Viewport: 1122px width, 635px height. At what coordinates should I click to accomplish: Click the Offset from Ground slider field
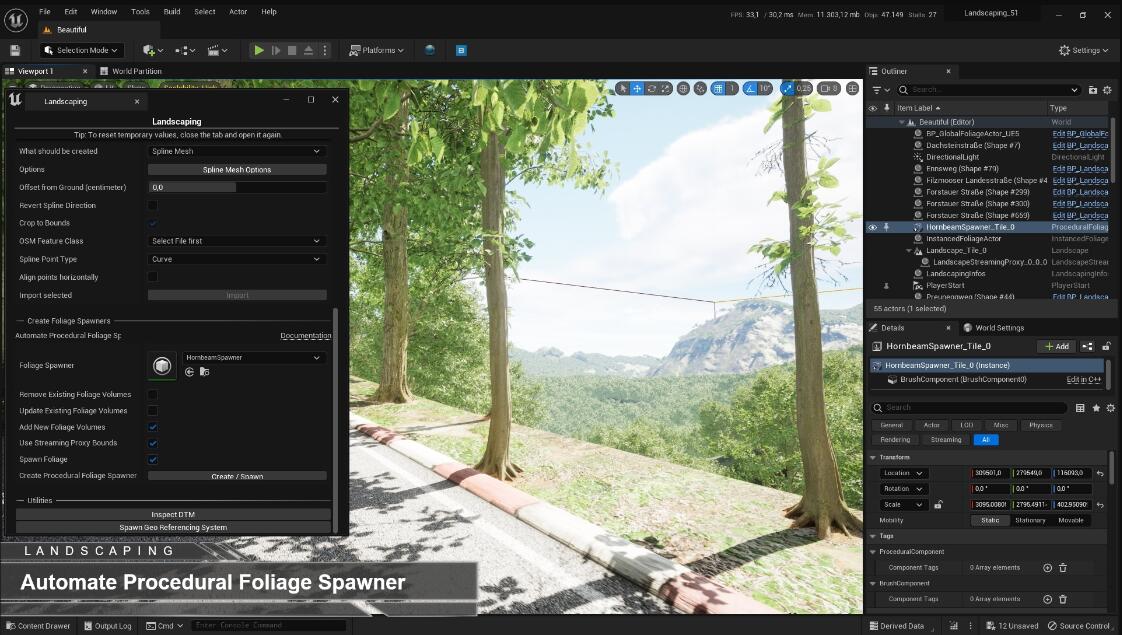click(x=237, y=187)
